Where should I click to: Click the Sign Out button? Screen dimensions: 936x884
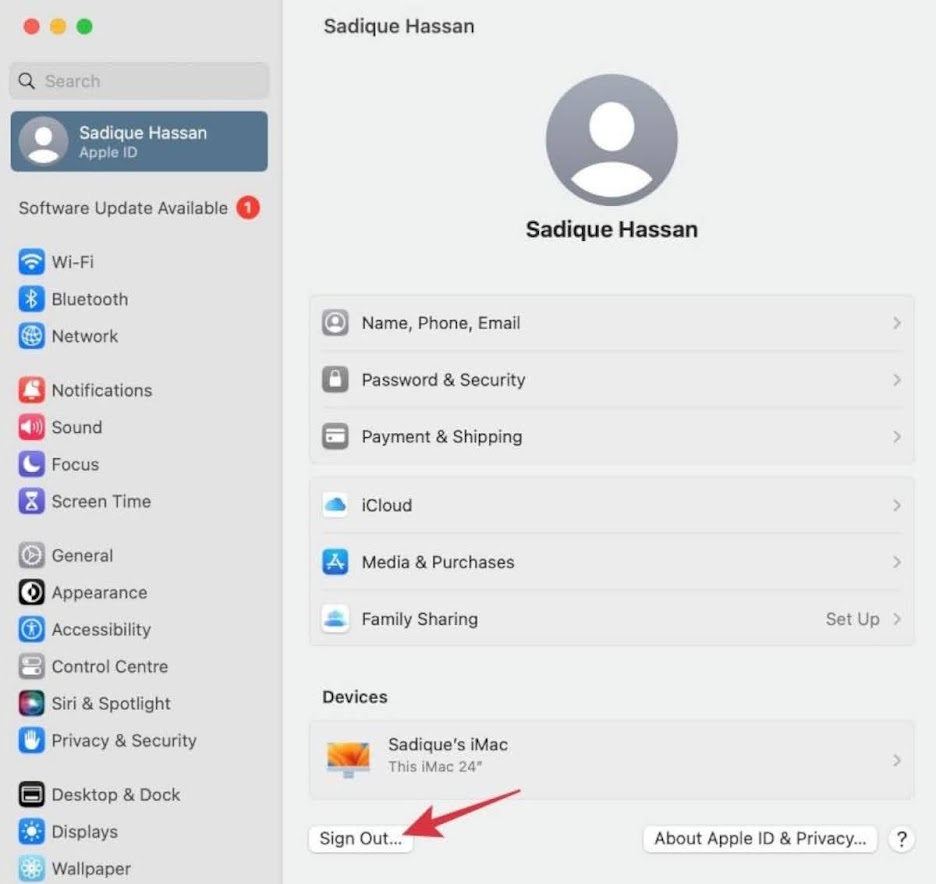coord(361,838)
